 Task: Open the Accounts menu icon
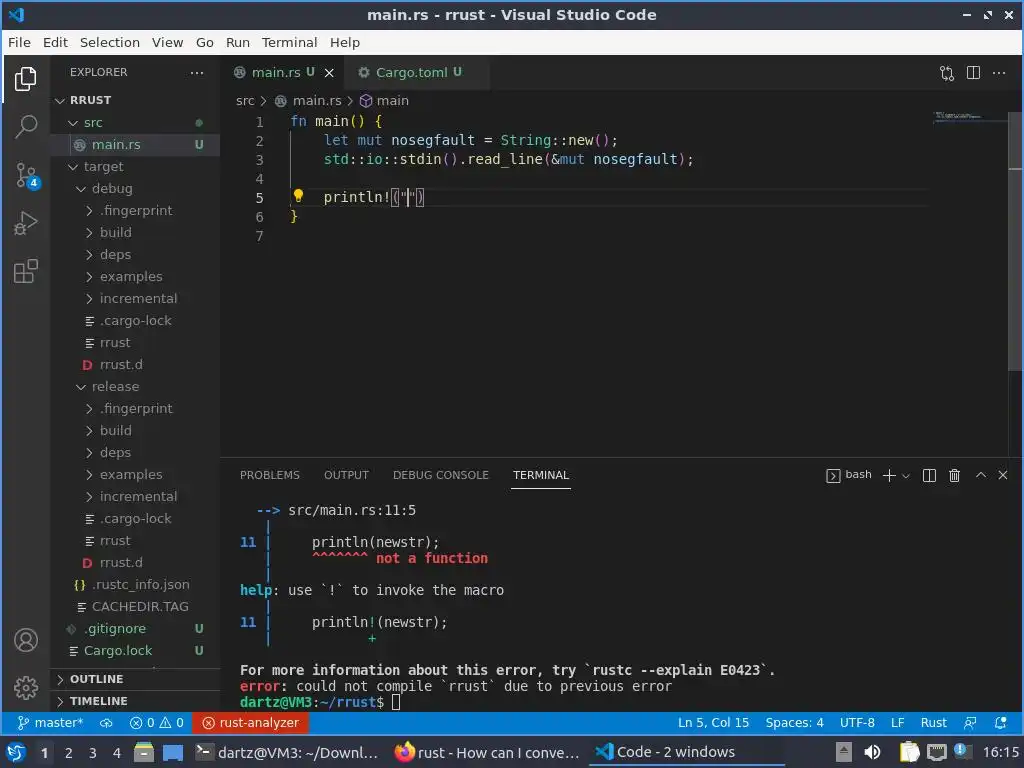[x=25, y=640]
